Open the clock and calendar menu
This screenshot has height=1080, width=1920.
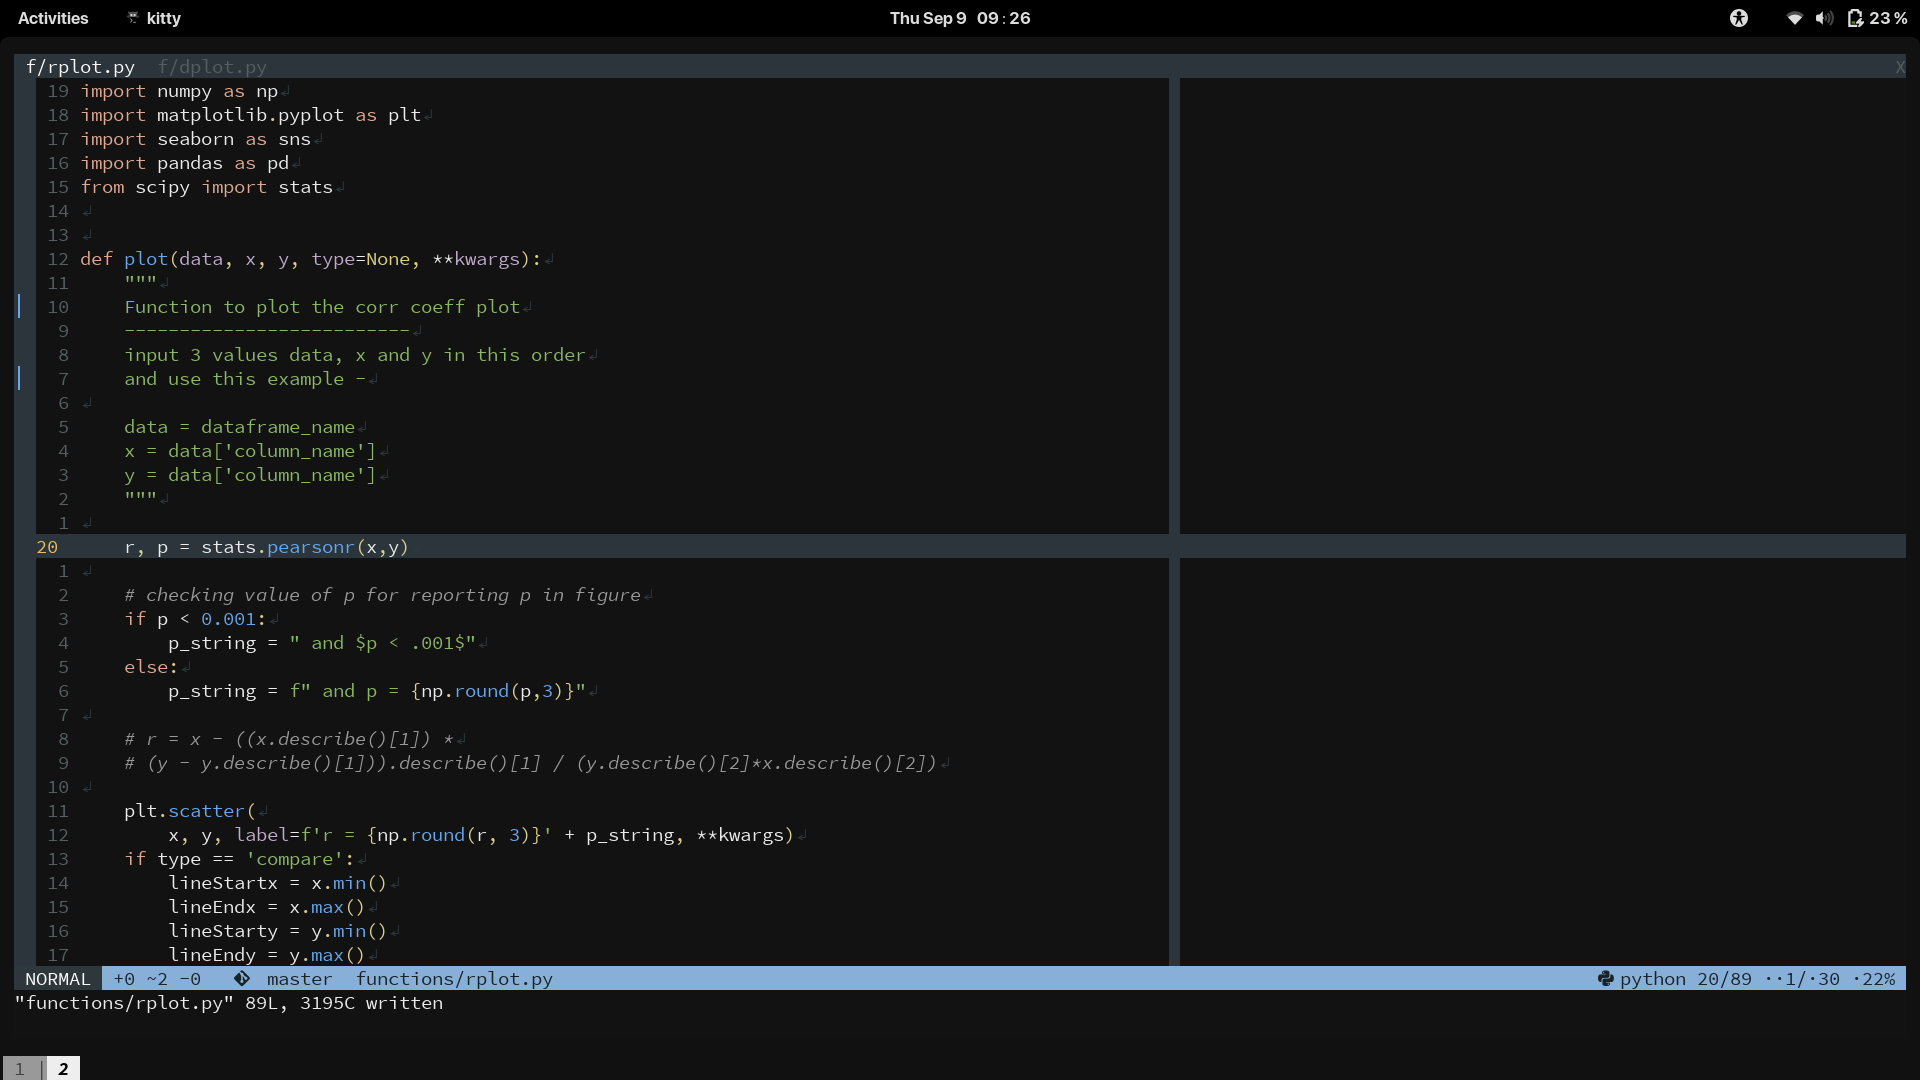pos(959,18)
